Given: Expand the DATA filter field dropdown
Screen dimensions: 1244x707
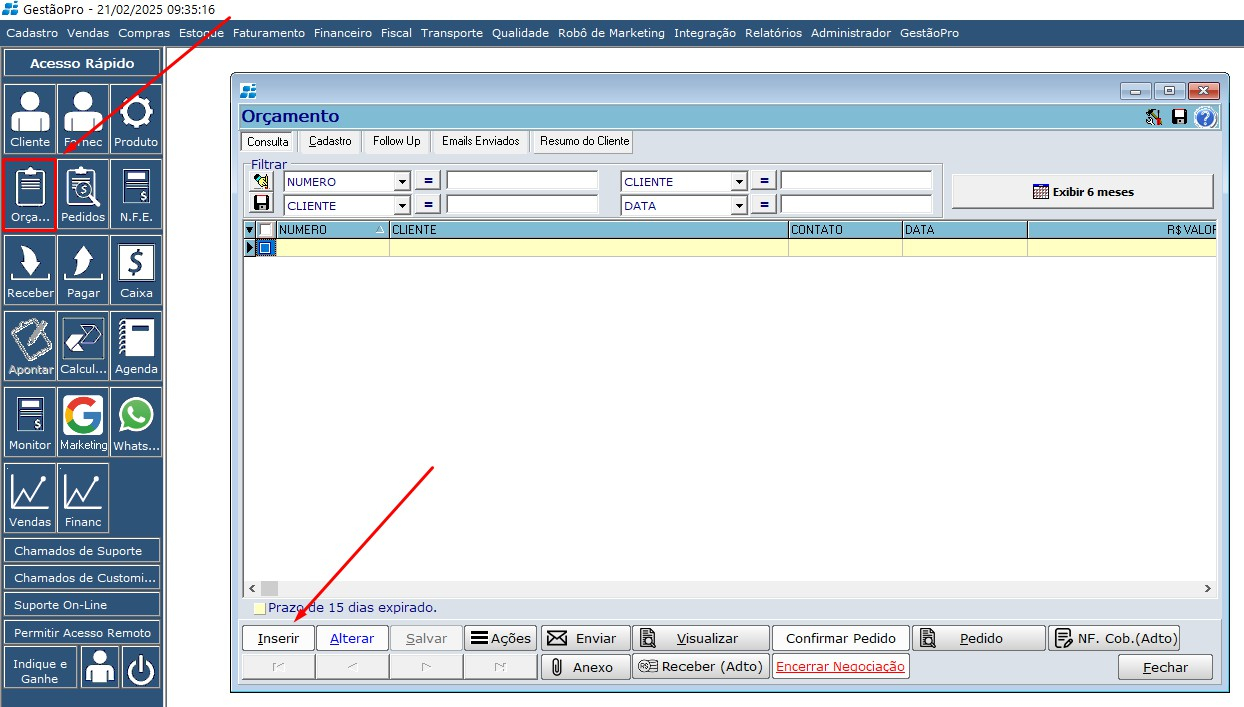Looking at the screenshot, I should tap(739, 205).
